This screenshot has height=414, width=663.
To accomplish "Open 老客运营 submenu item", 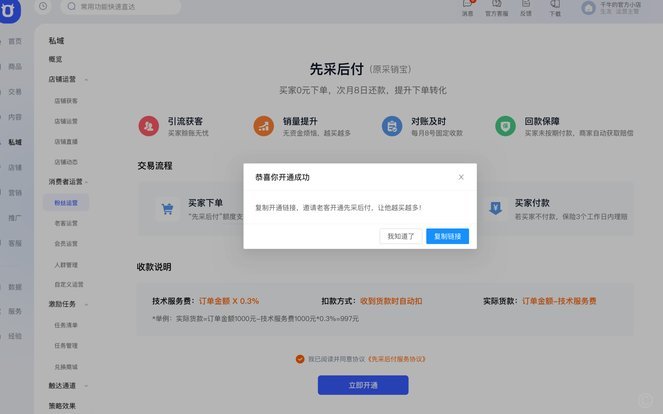I will [66, 223].
